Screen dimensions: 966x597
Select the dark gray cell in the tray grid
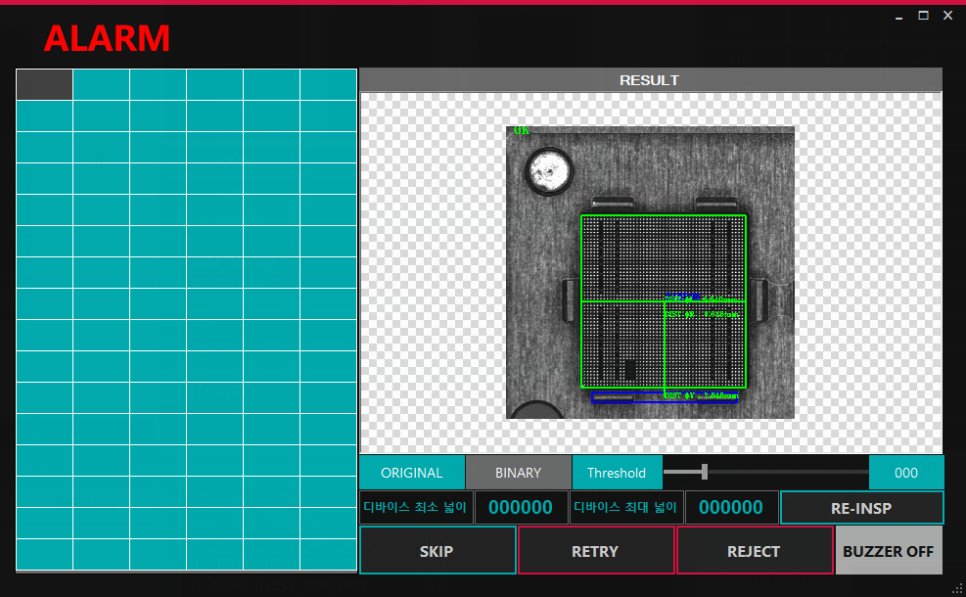[x=44, y=84]
